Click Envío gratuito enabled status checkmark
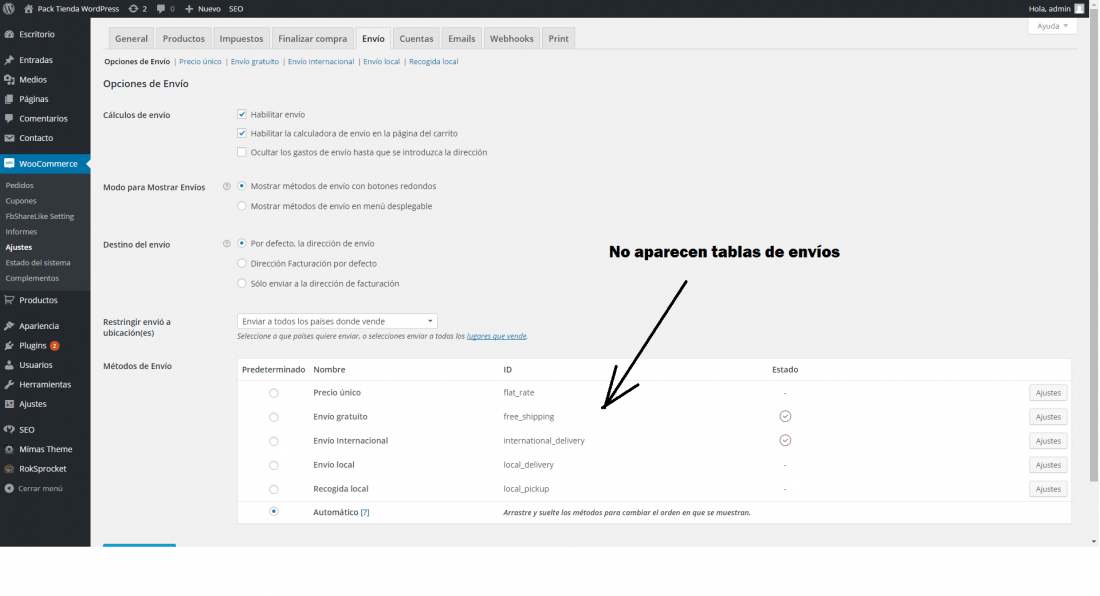The height and width of the screenshot is (596, 1100). pyautogui.click(x=785, y=416)
